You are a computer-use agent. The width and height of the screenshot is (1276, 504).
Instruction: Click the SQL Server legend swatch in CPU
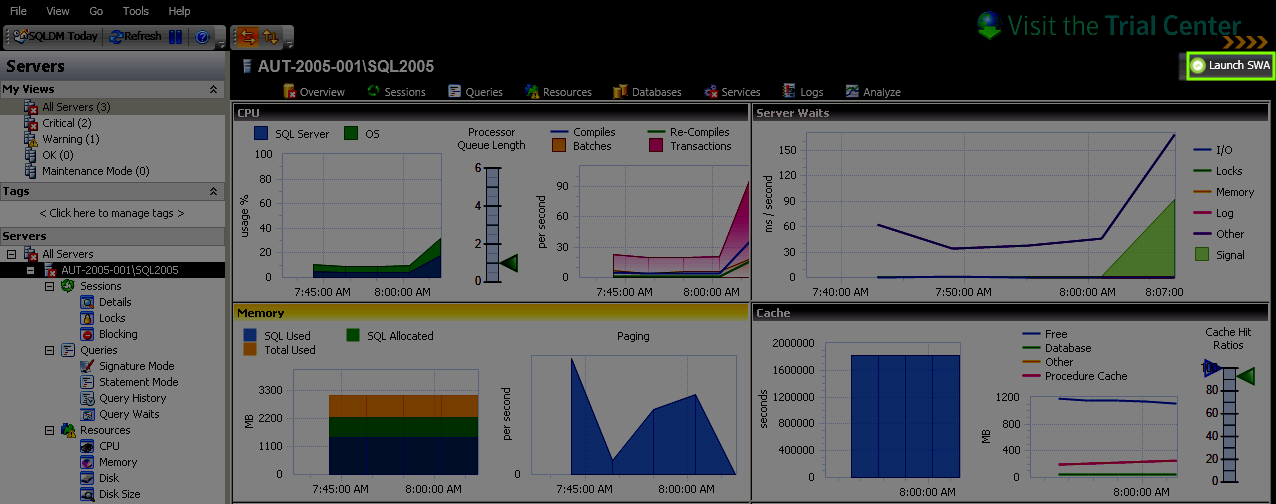click(x=261, y=133)
